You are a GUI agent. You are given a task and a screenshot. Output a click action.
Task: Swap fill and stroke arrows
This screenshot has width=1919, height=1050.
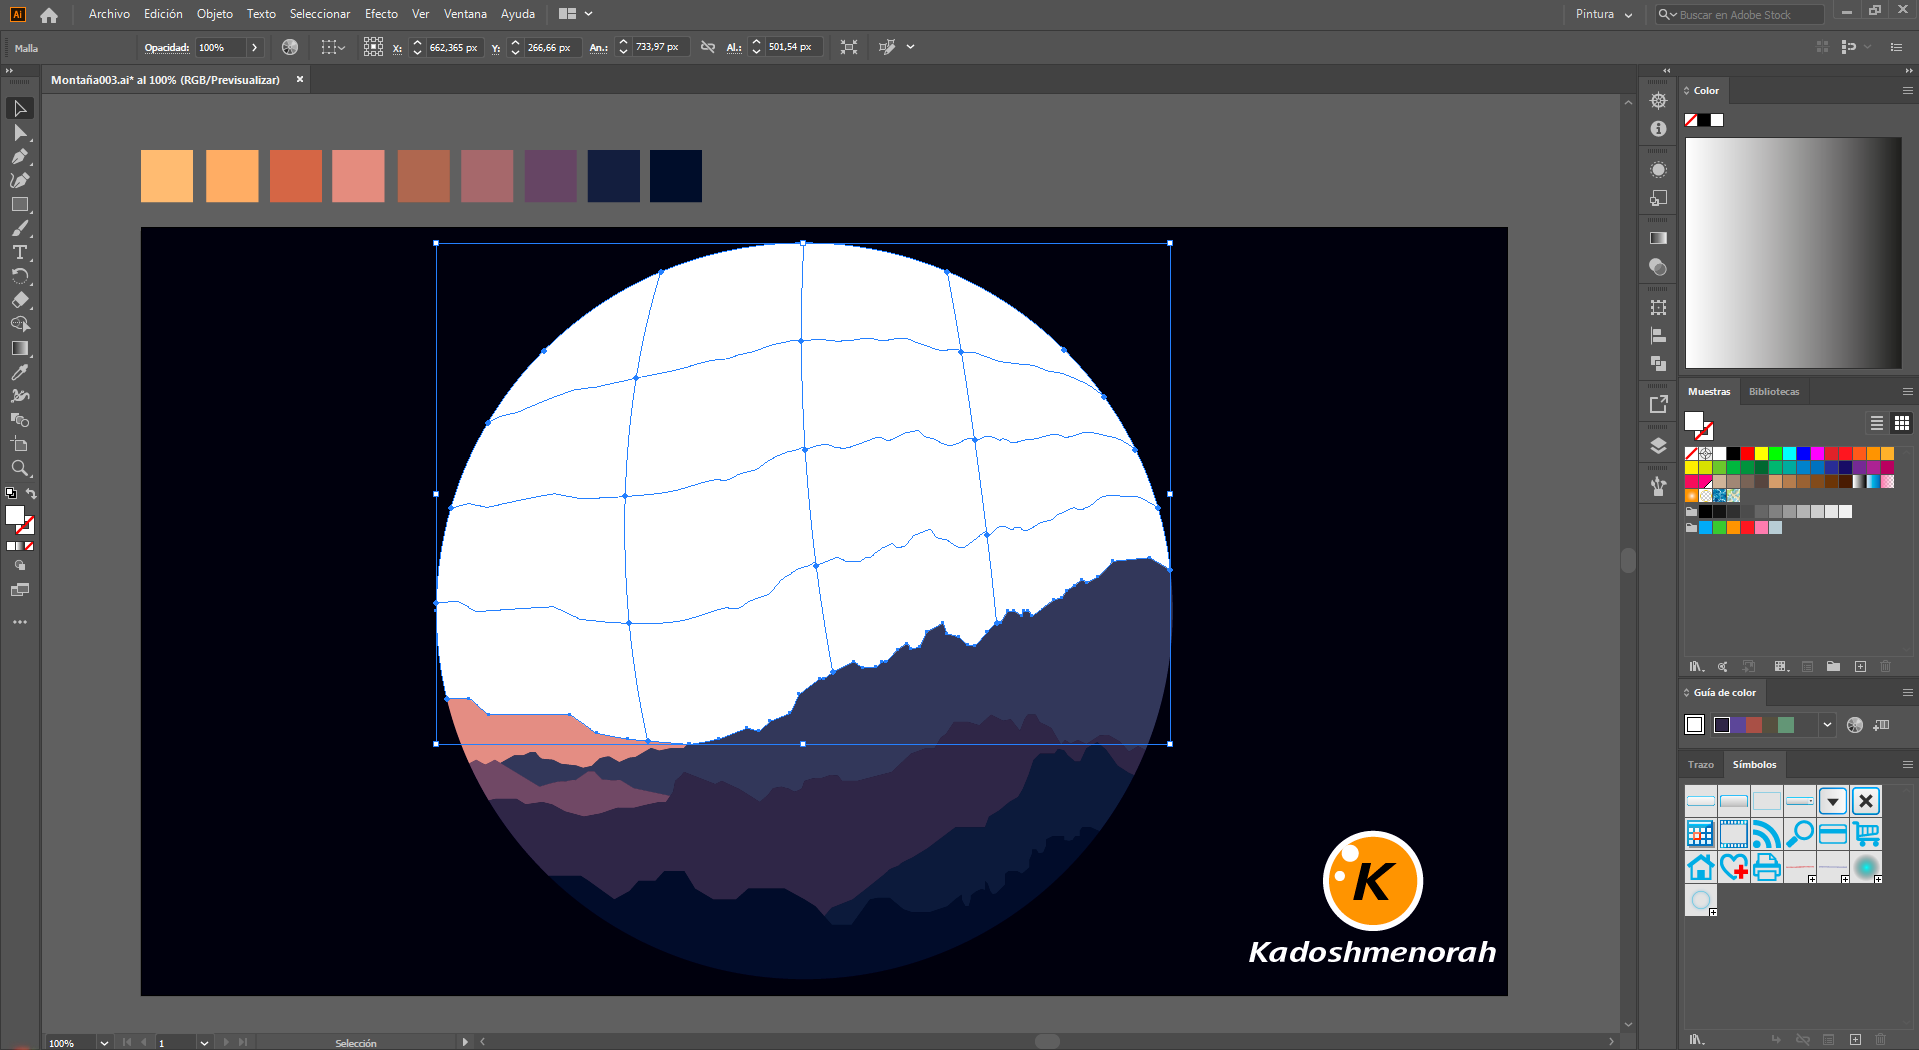pos(31,494)
